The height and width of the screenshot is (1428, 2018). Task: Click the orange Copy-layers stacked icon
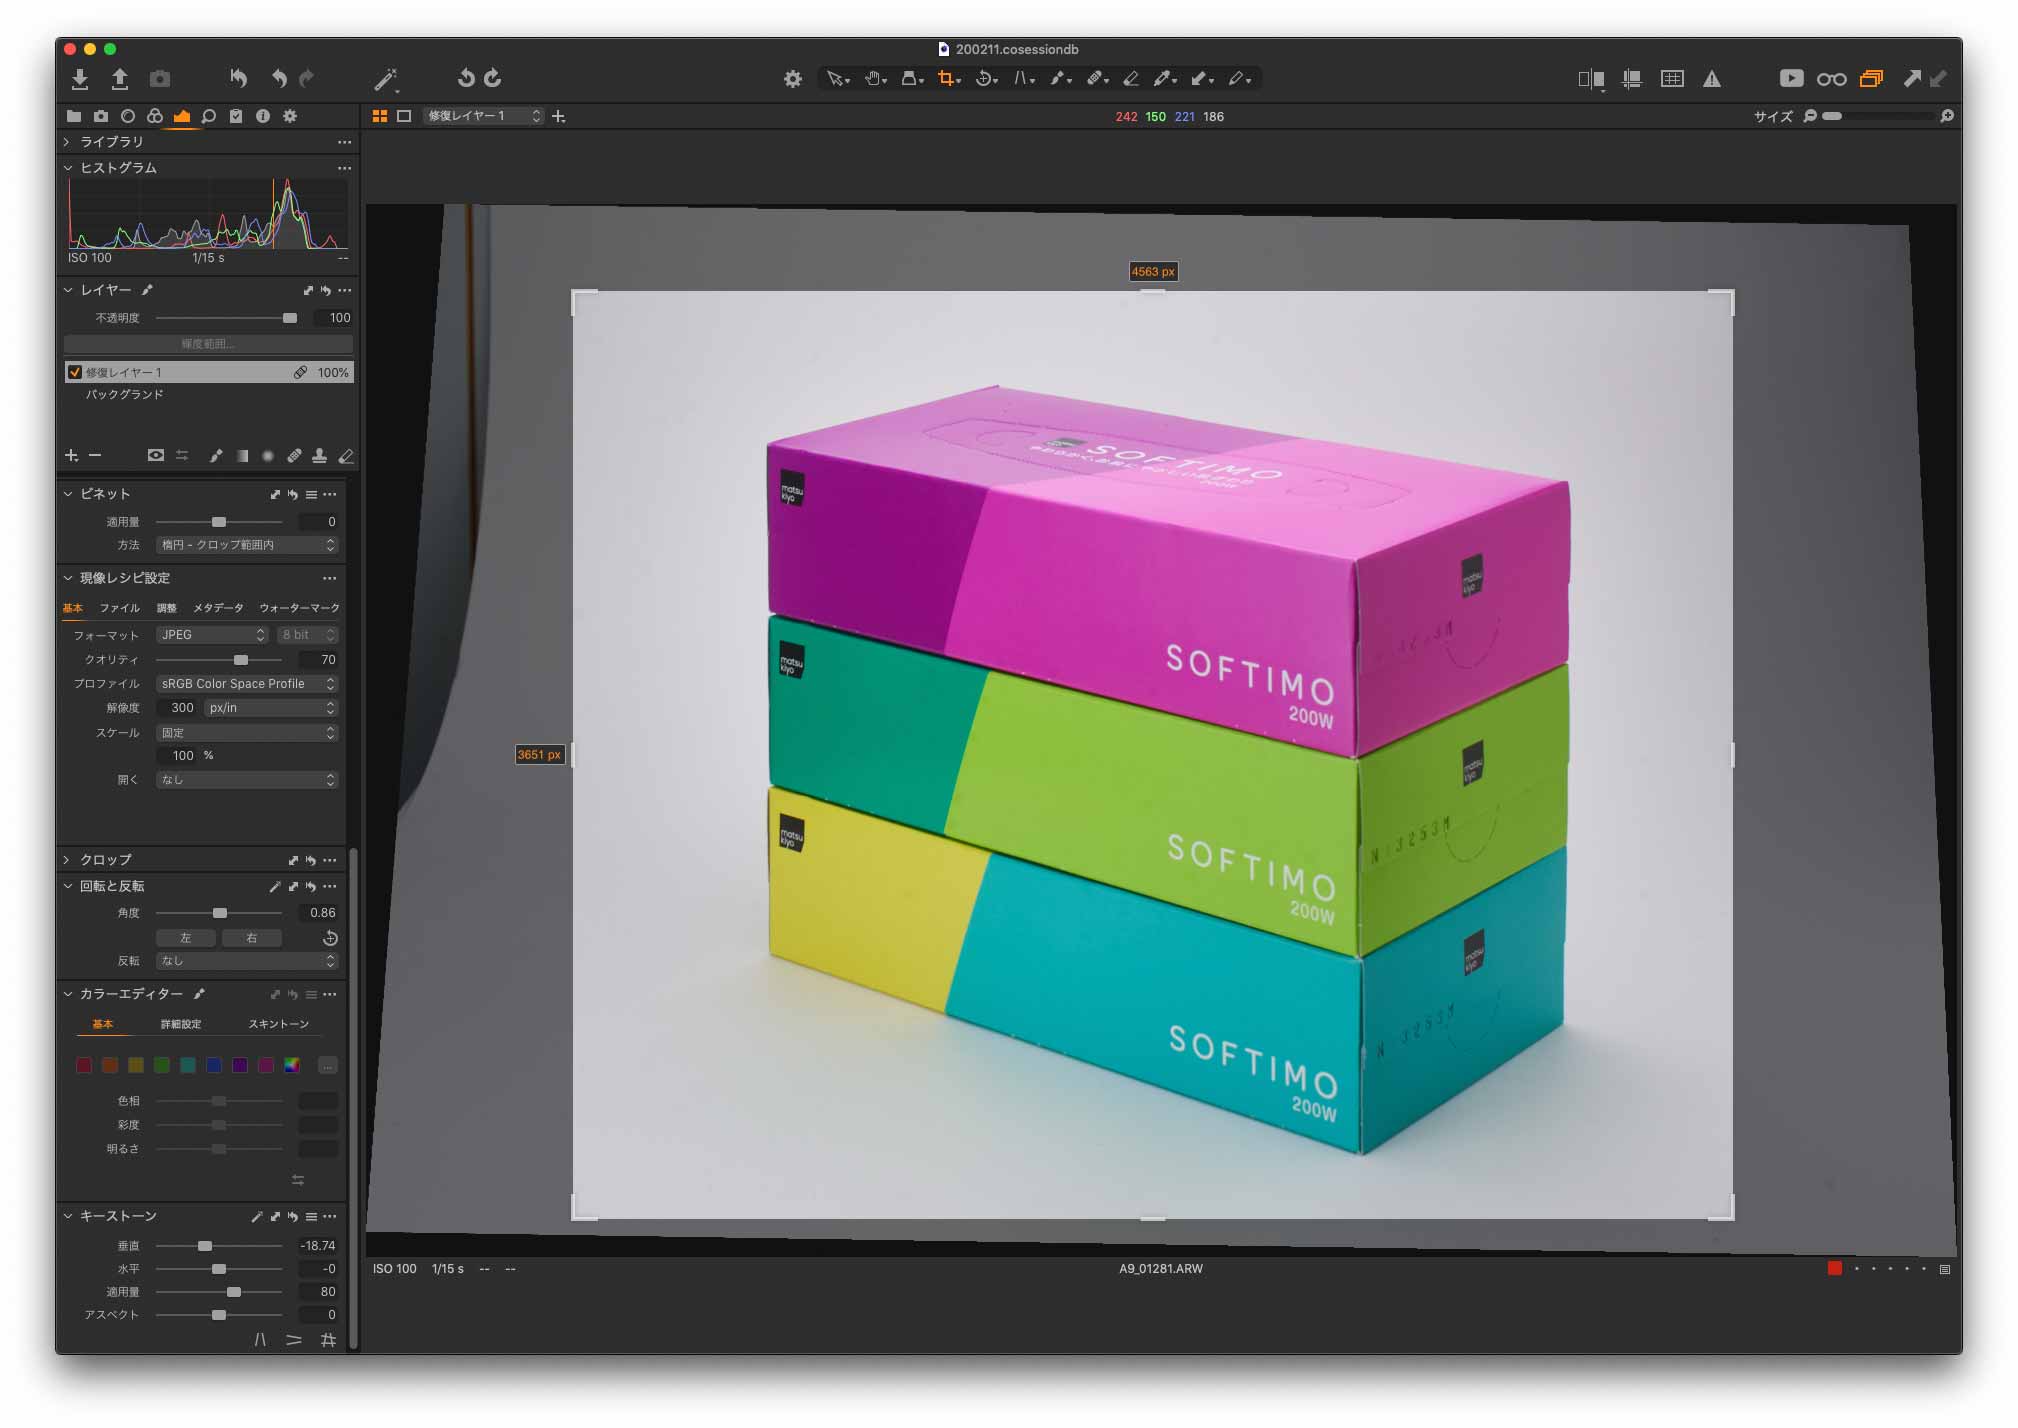pos(1871,79)
